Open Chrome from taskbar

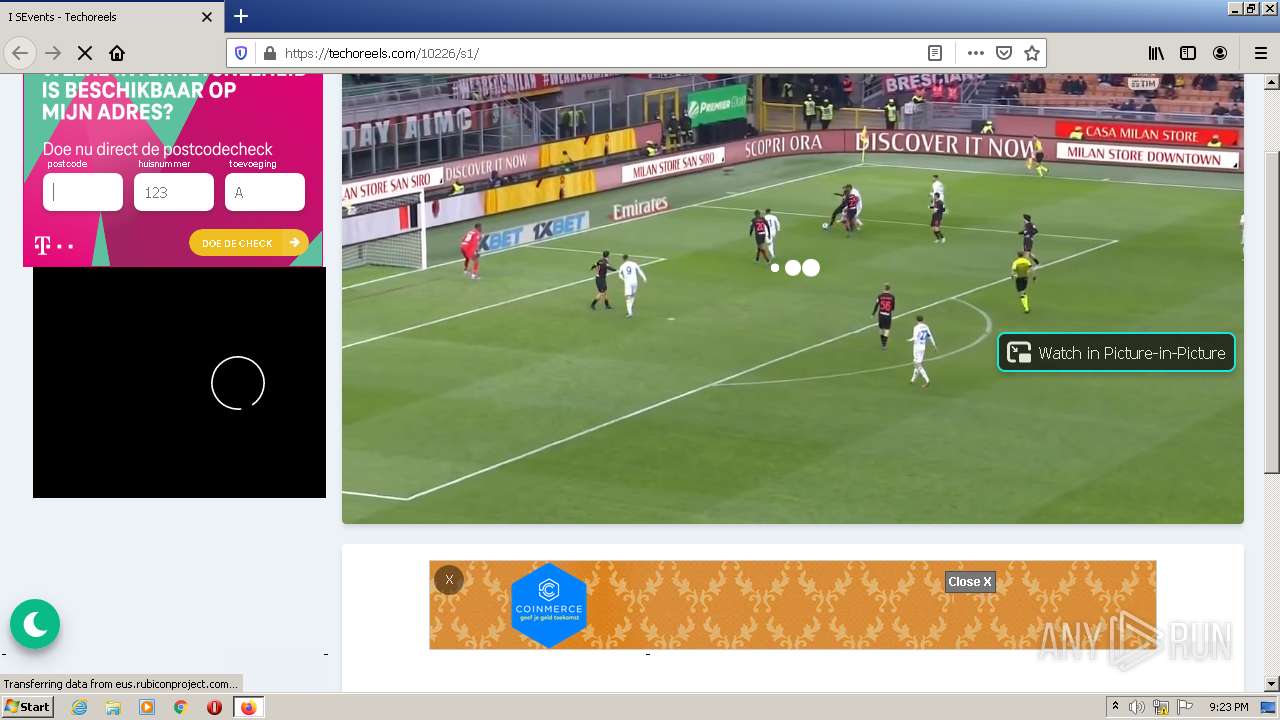(180, 707)
